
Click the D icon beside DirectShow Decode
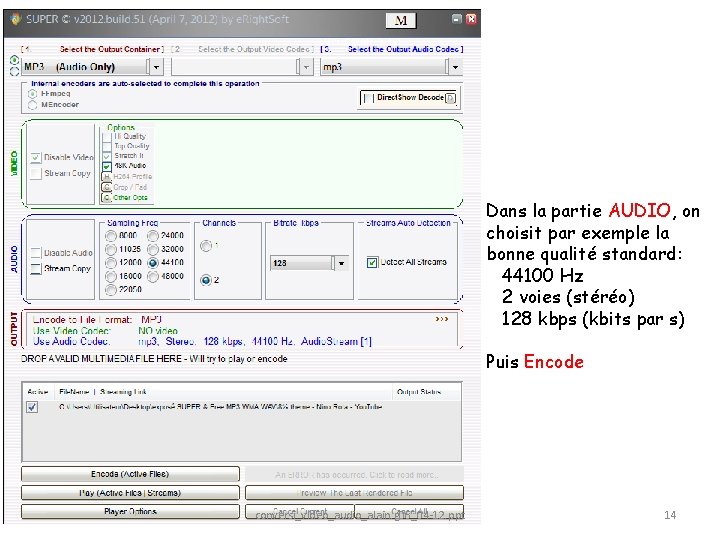[450, 98]
